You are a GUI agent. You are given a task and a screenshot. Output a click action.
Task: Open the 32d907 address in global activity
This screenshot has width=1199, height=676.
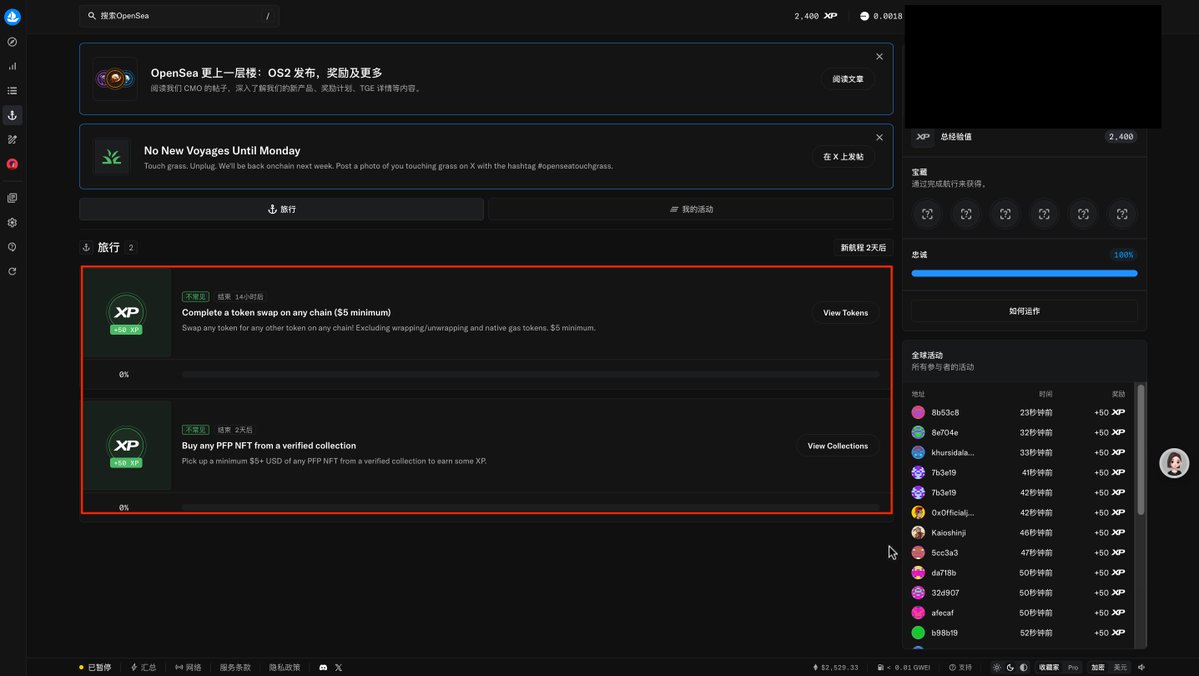945,593
